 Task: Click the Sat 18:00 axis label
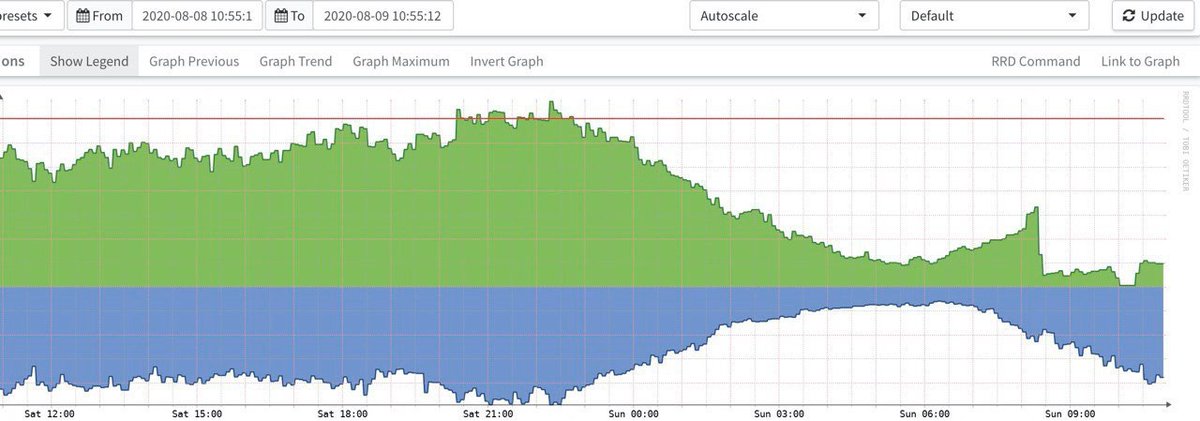(343, 413)
